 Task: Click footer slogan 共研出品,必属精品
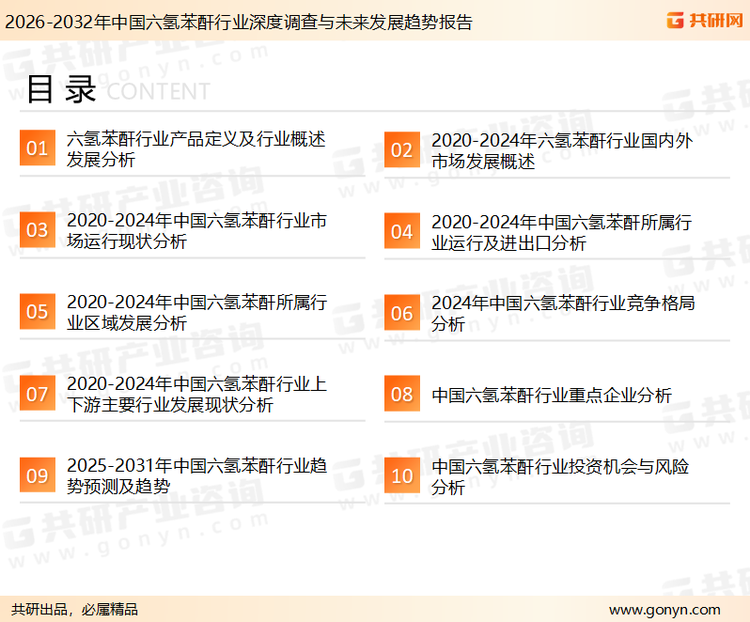[x=75, y=610]
